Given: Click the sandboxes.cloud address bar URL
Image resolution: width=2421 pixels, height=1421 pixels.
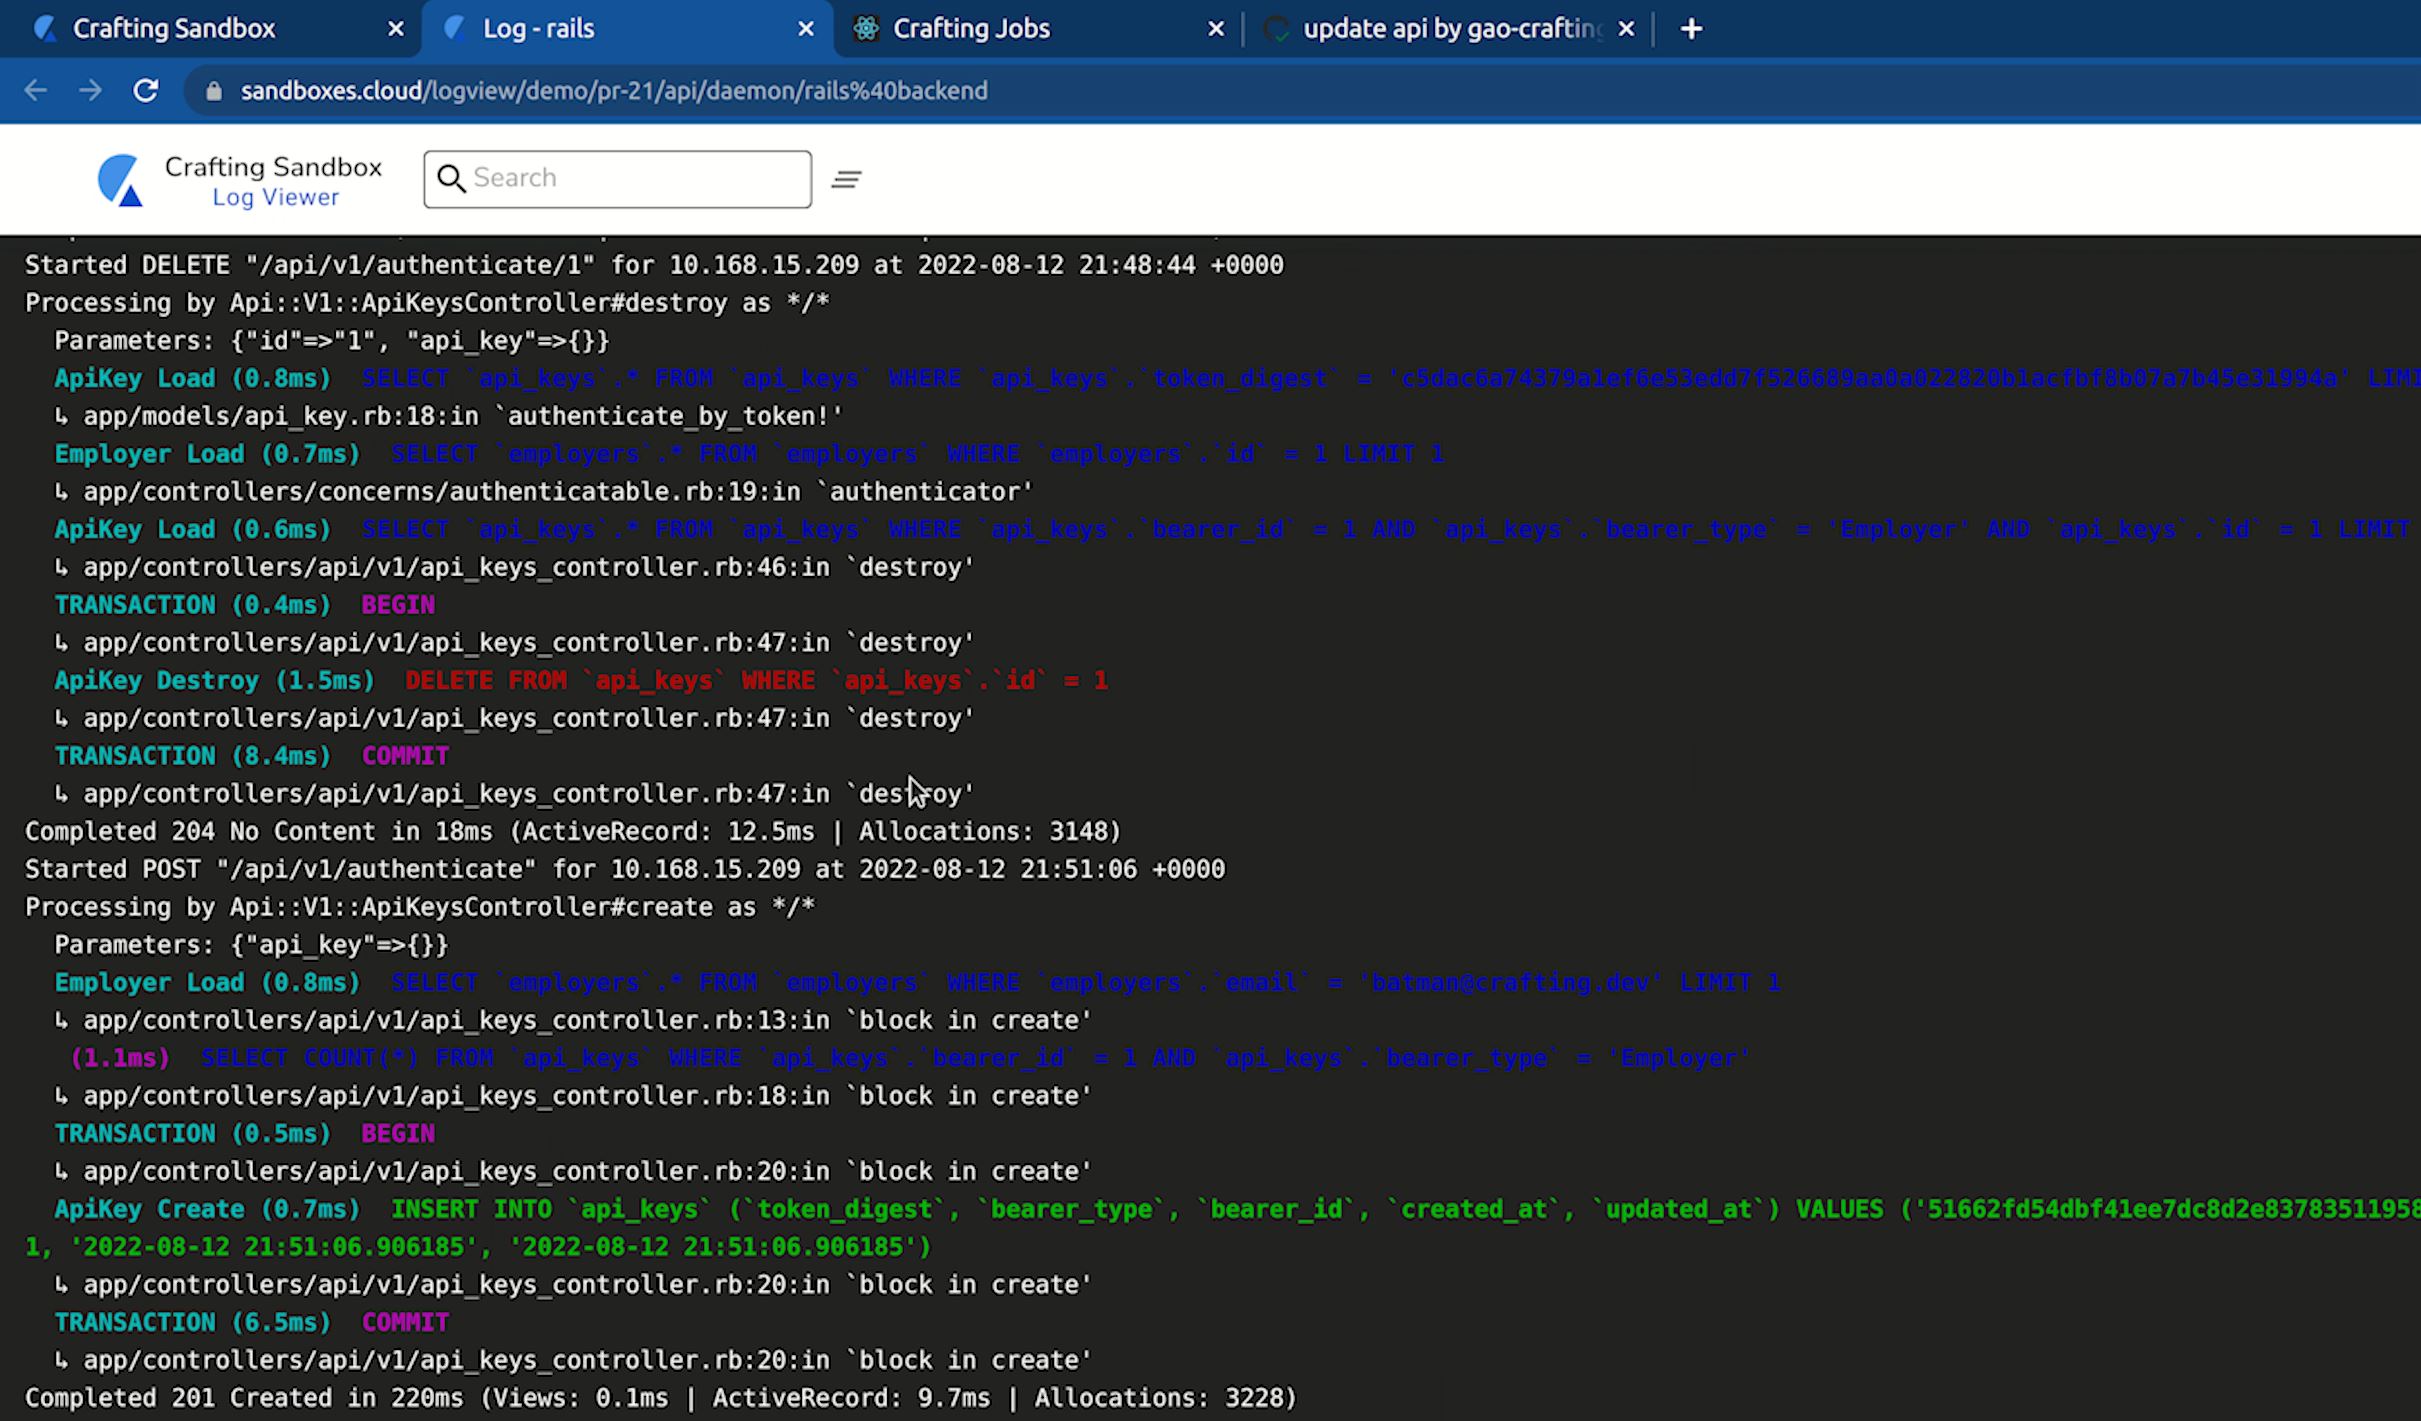Looking at the screenshot, I should (x=613, y=91).
